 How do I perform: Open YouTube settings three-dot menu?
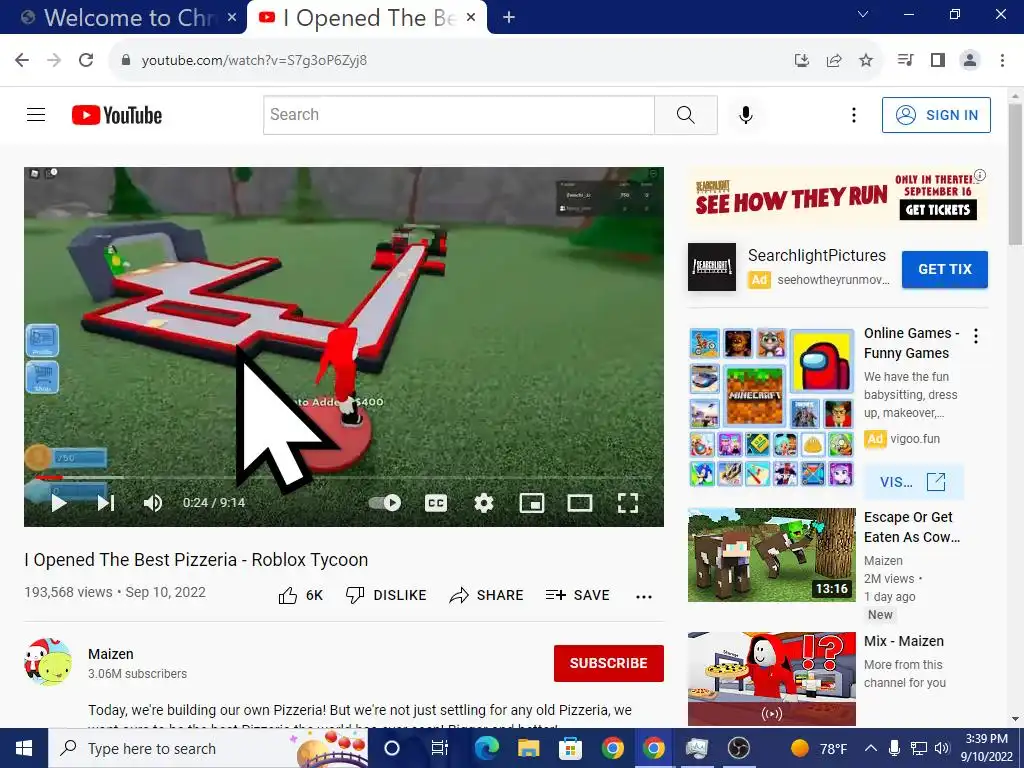coord(854,115)
